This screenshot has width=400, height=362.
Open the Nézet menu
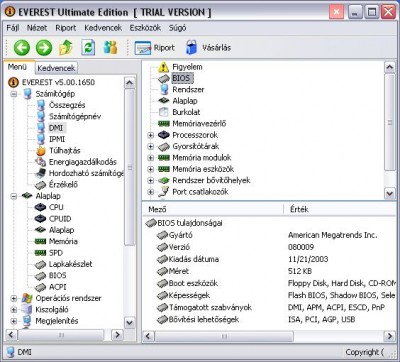[37, 28]
